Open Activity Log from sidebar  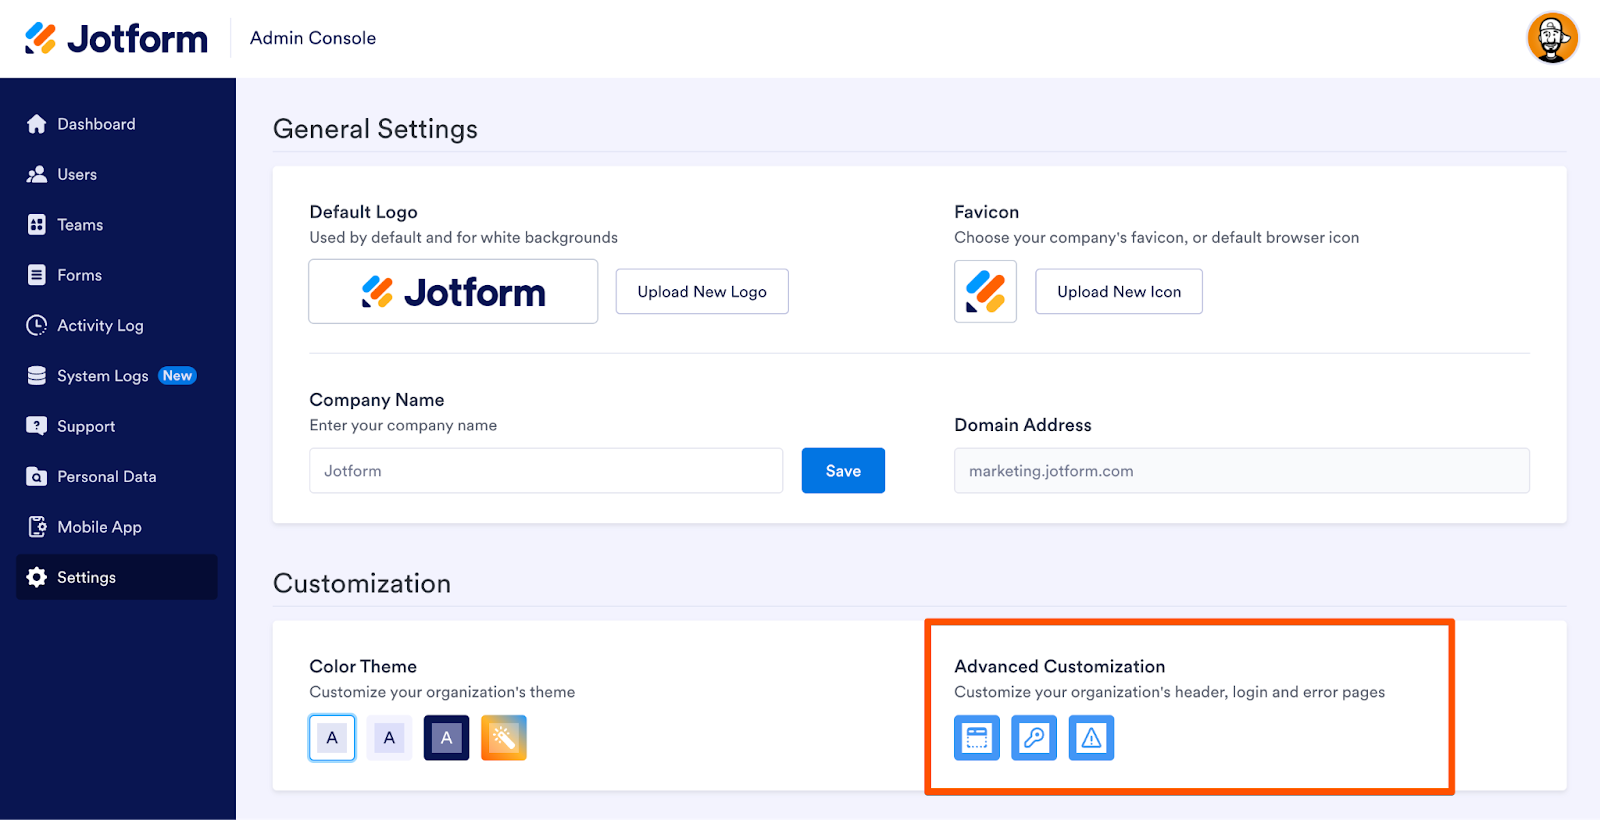tap(100, 325)
